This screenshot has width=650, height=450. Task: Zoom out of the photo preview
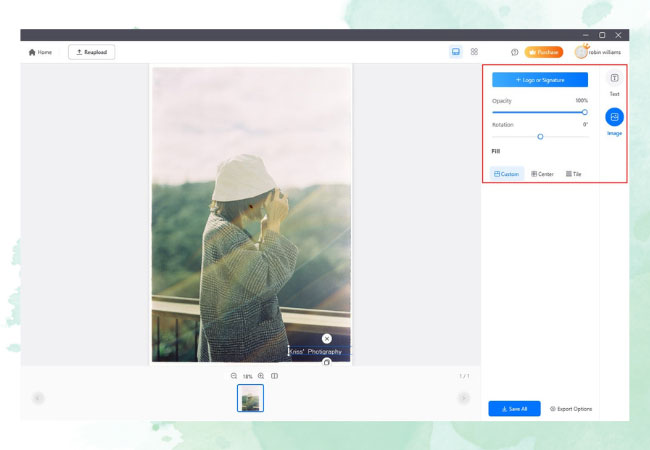[x=234, y=376]
